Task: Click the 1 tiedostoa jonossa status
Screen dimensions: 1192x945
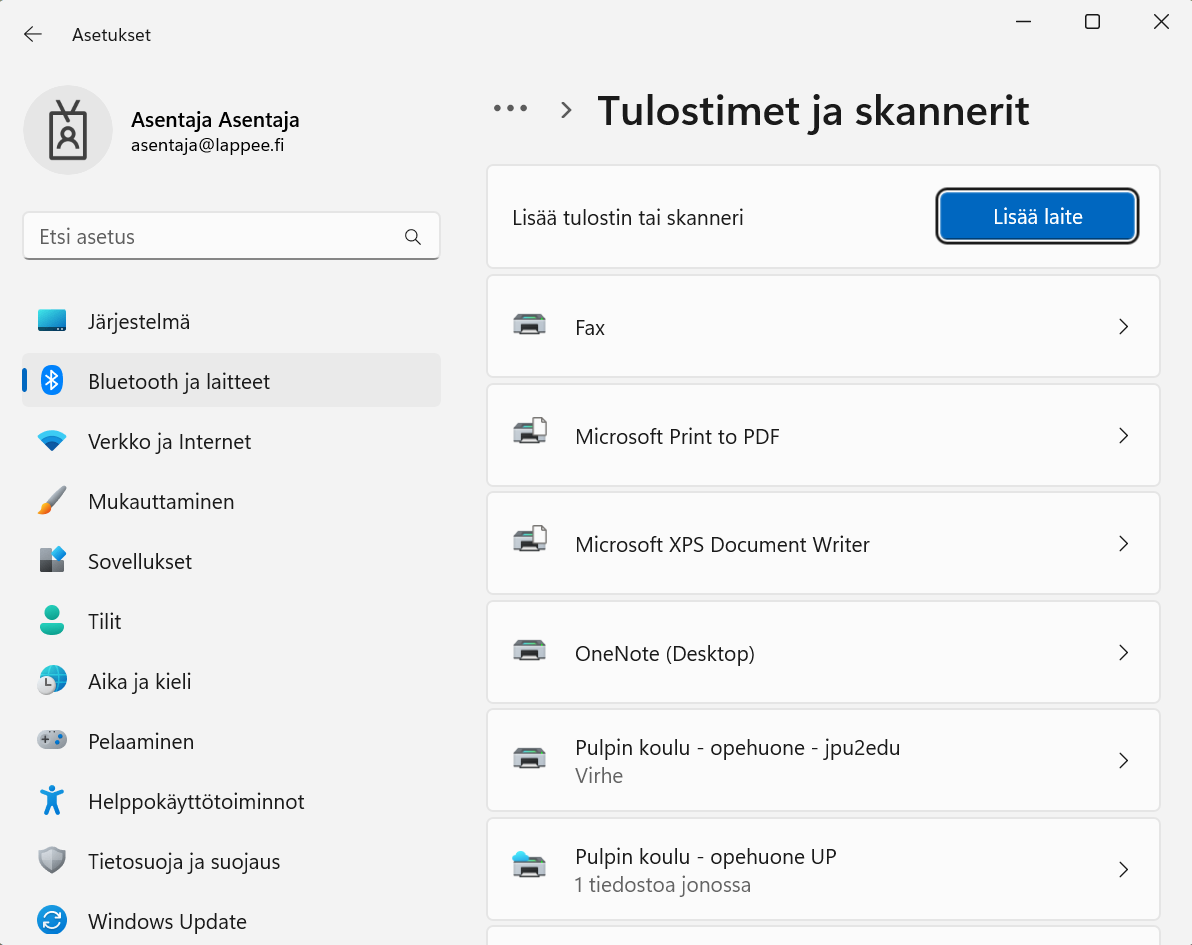Action: tap(663, 884)
